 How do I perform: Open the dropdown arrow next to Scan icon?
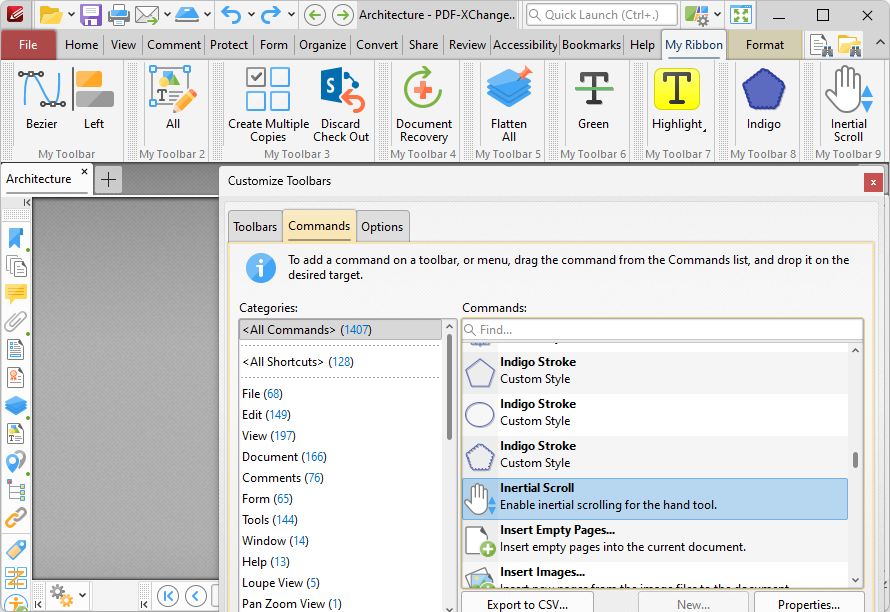click(x=207, y=14)
